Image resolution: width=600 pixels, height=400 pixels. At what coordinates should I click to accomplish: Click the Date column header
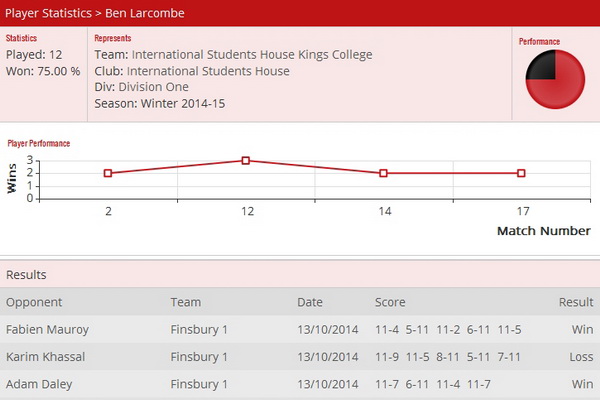click(x=310, y=302)
